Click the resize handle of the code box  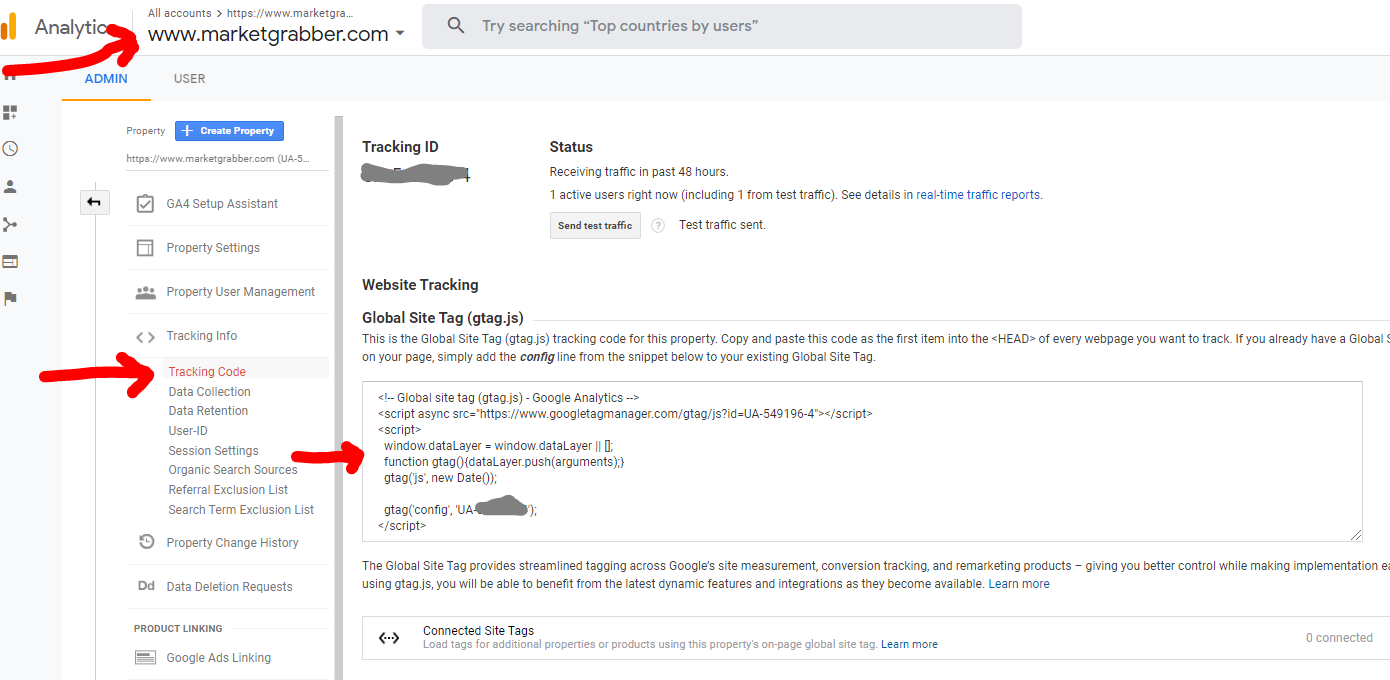tap(1355, 535)
